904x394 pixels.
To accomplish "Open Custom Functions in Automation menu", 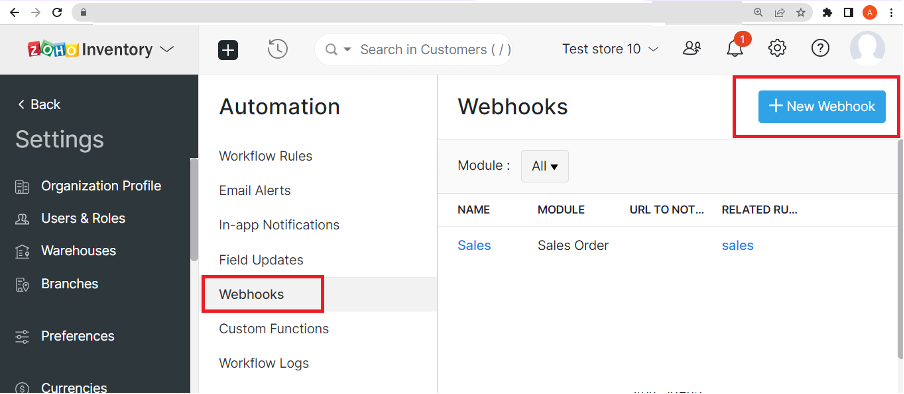I will click(x=274, y=329).
